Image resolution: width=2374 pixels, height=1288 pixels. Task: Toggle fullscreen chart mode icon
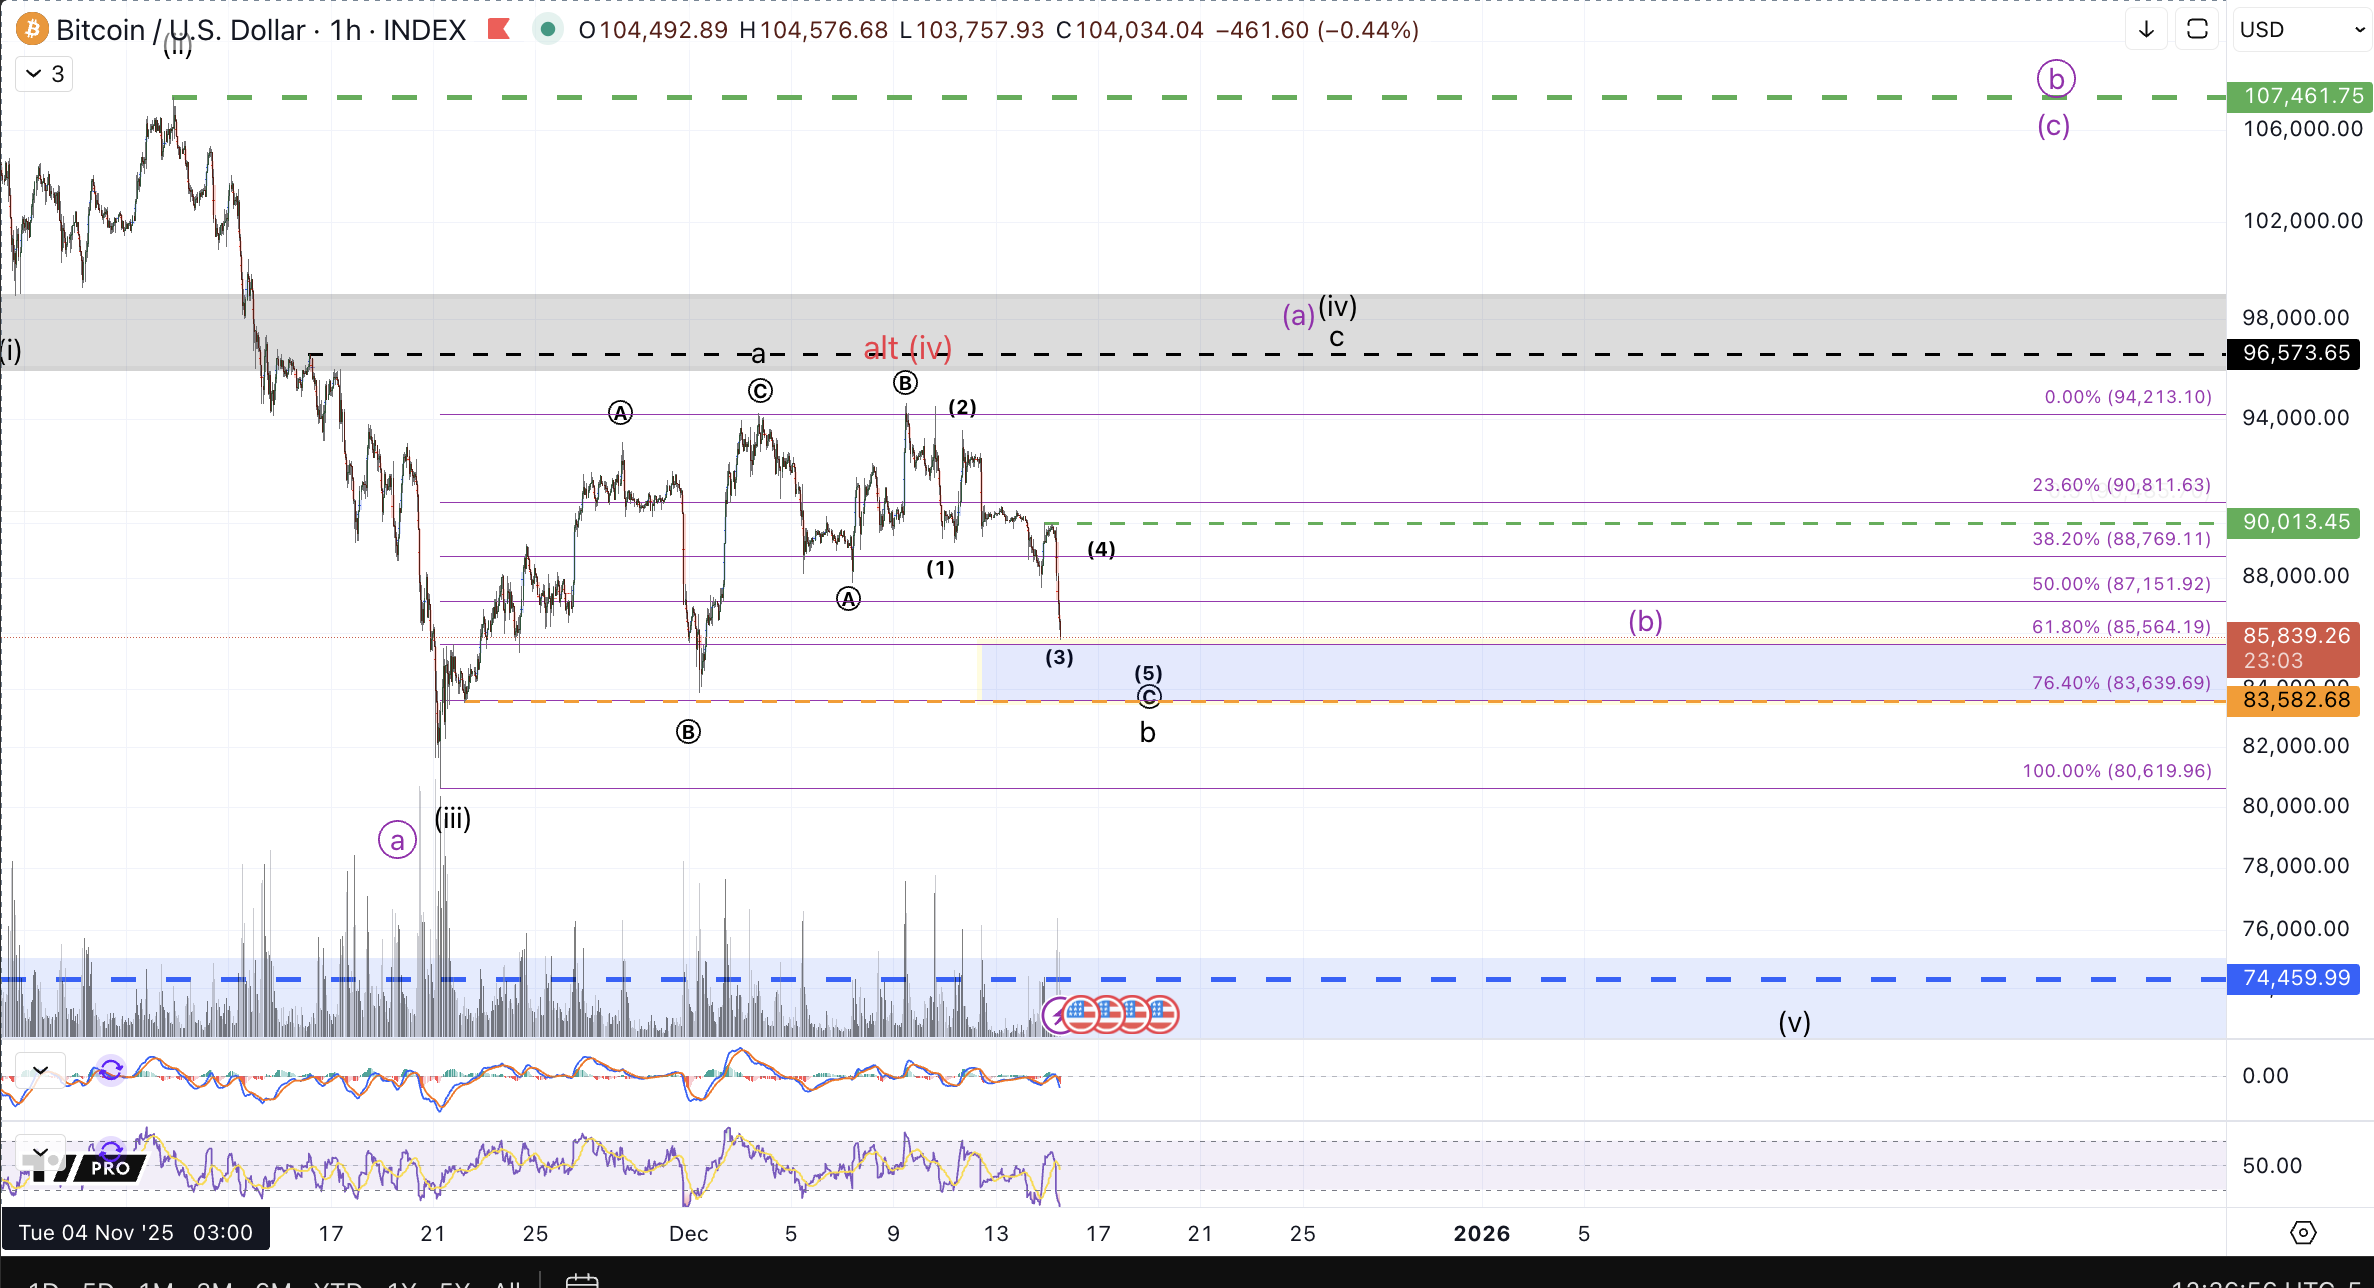pos(2197,30)
